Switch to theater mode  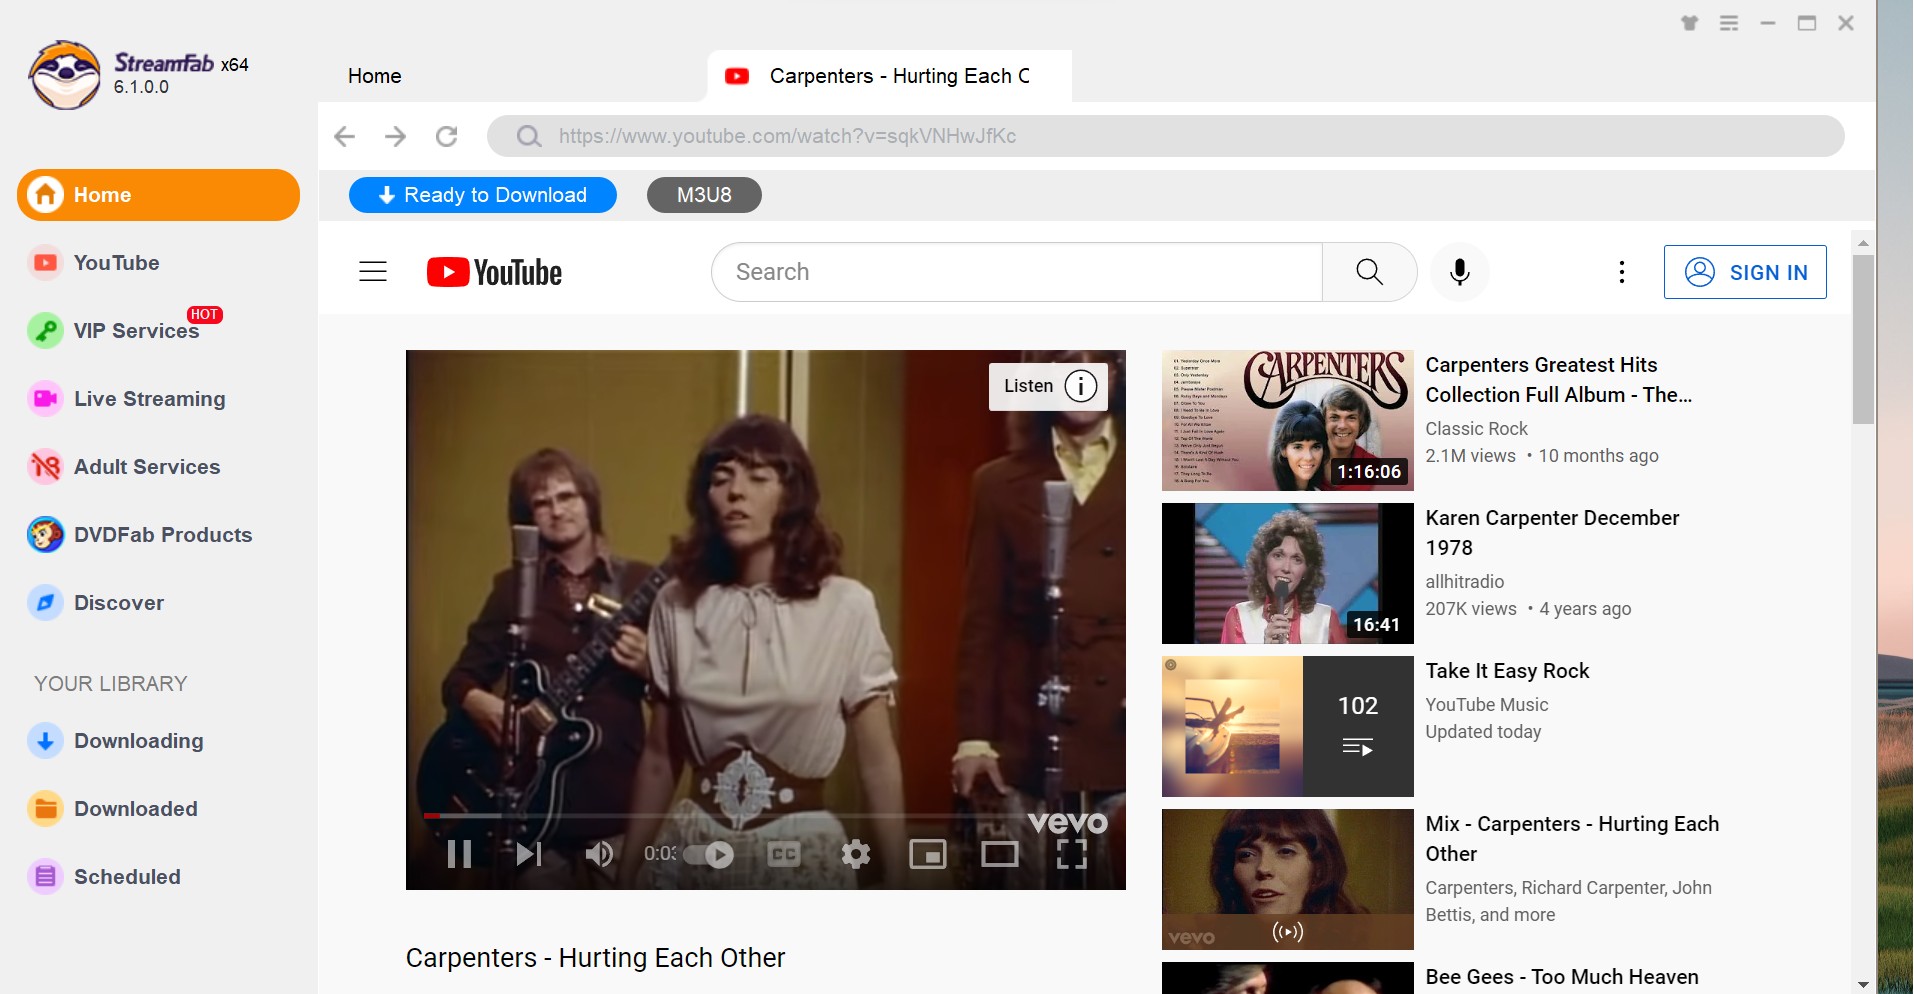(1000, 854)
